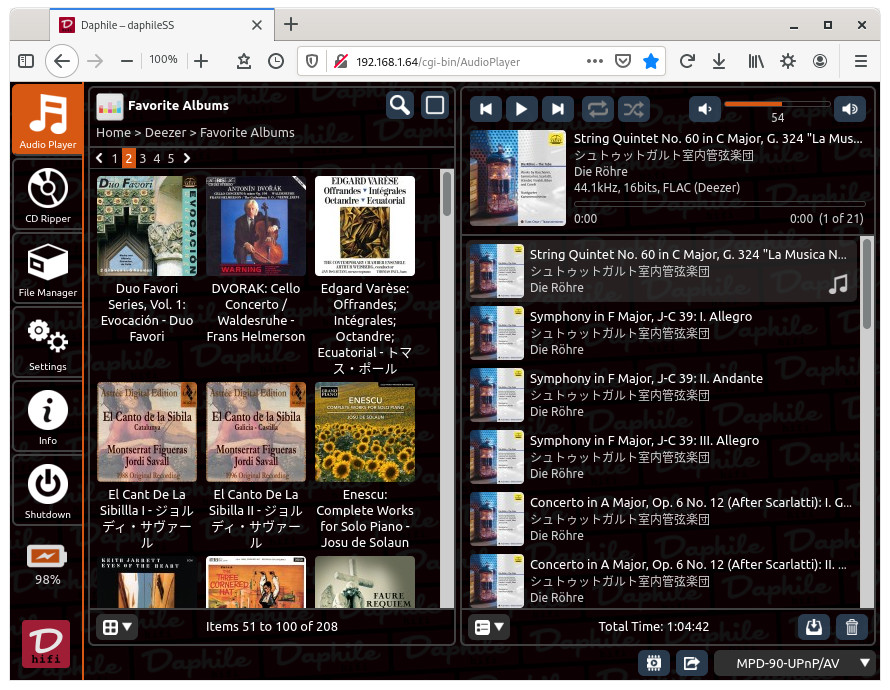890x690 pixels.
Task: Open Daphile Settings
Action: click(x=48, y=344)
